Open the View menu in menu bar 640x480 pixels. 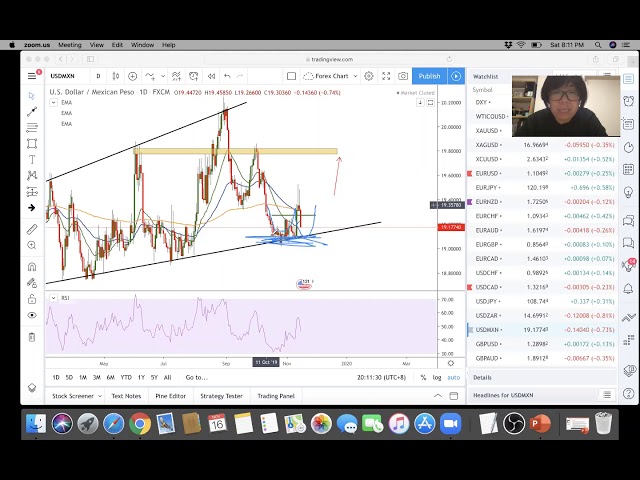click(x=97, y=45)
